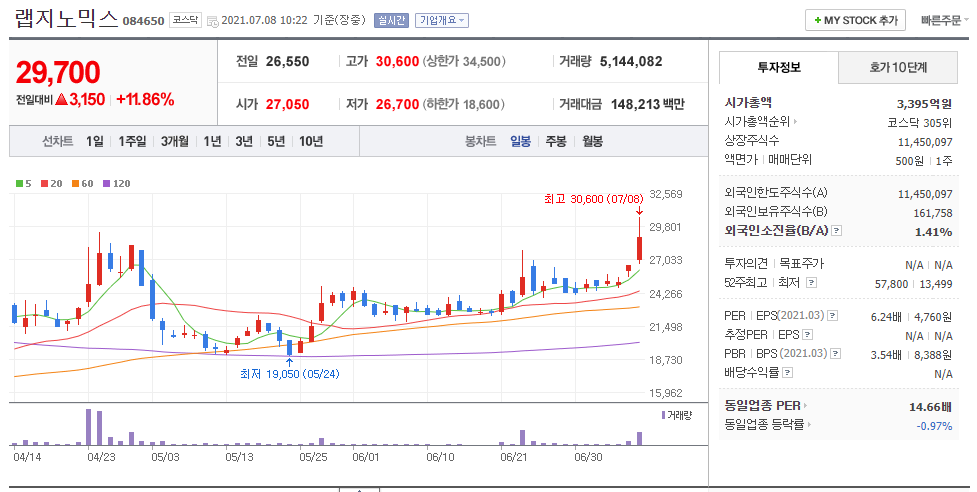Select the 10년 line chart period
Image resolution: width=977 pixels, height=492 pixels.
point(311,141)
